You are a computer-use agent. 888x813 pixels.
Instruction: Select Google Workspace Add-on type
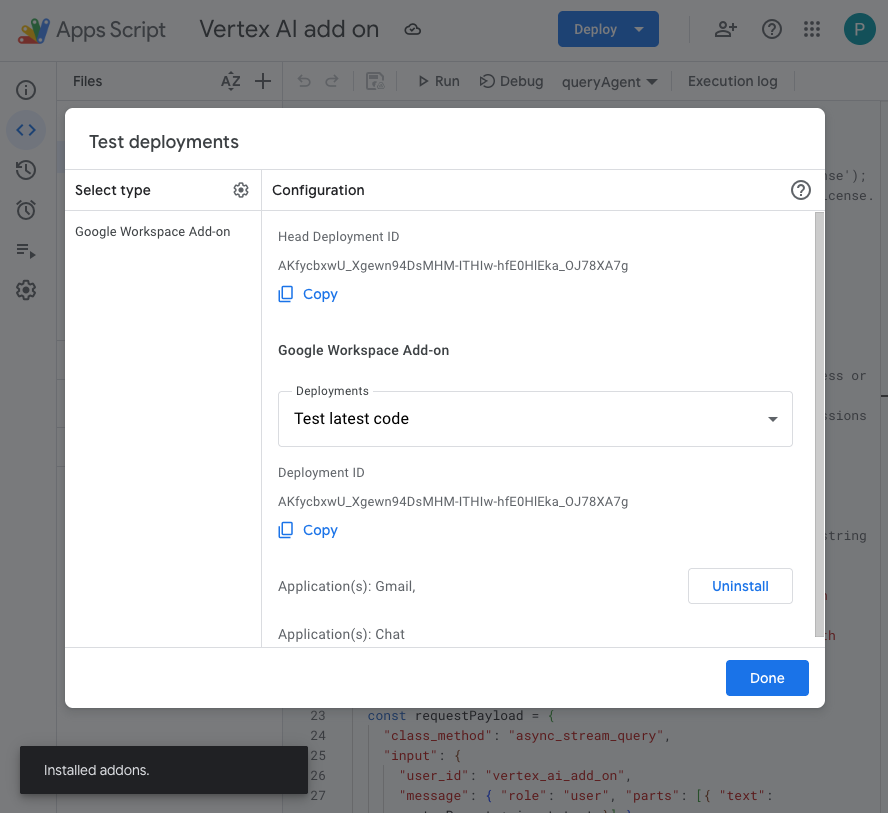pos(153,231)
